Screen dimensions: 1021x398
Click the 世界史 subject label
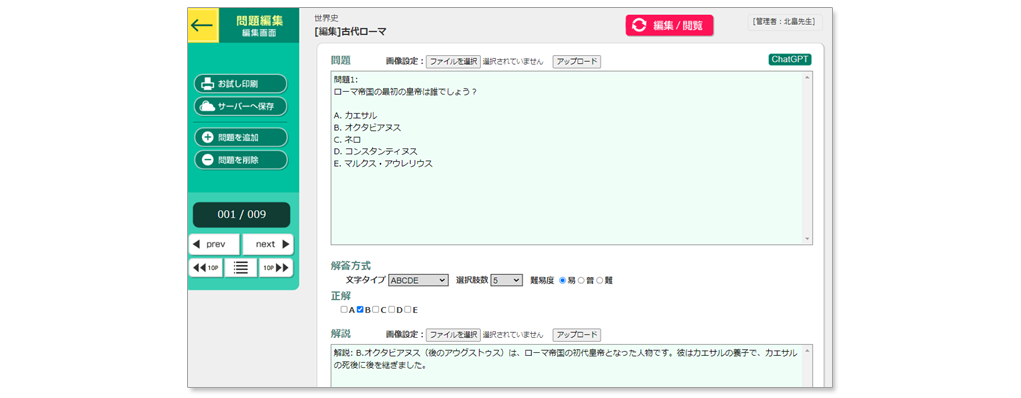[326, 18]
